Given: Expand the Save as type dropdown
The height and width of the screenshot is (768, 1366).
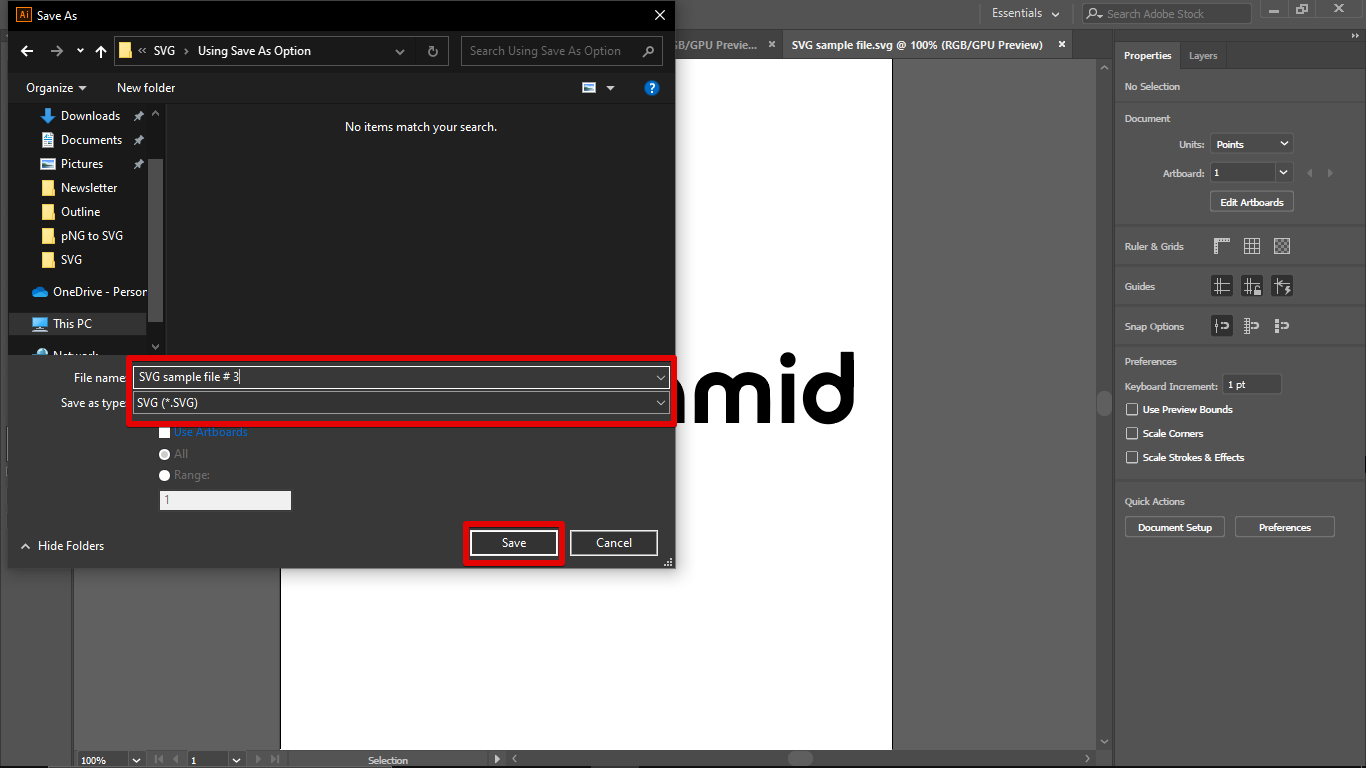Looking at the screenshot, I should 661,402.
